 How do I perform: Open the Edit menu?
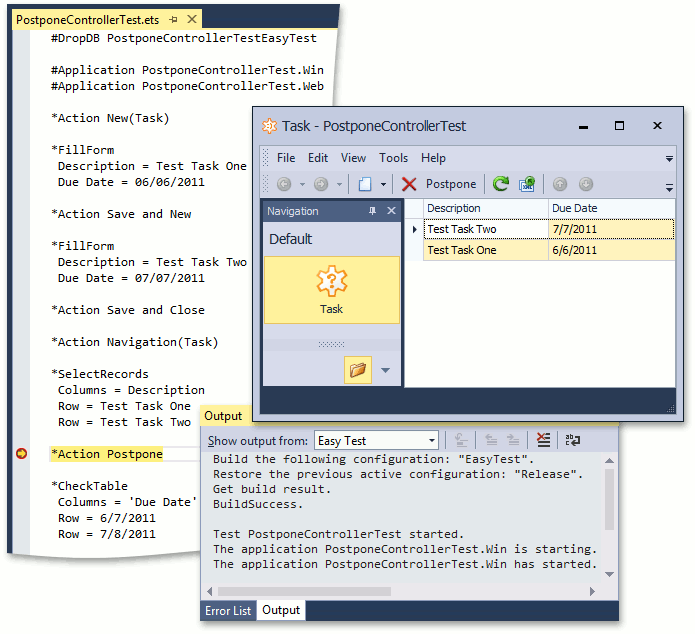click(x=318, y=158)
